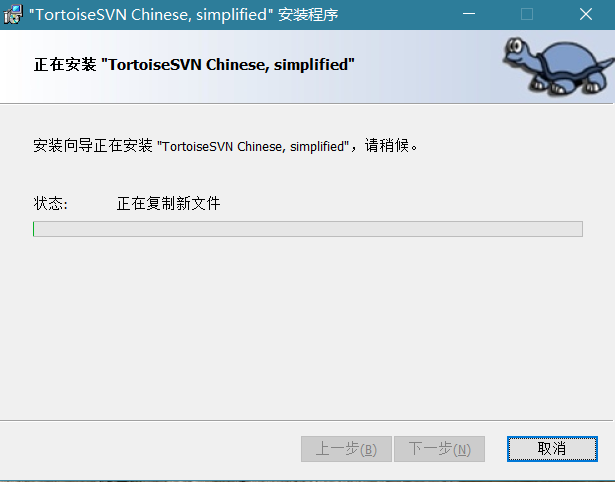This screenshot has height=482, width=615.
Task: Click the green filled start of progress bar
Action: click(34, 229)
